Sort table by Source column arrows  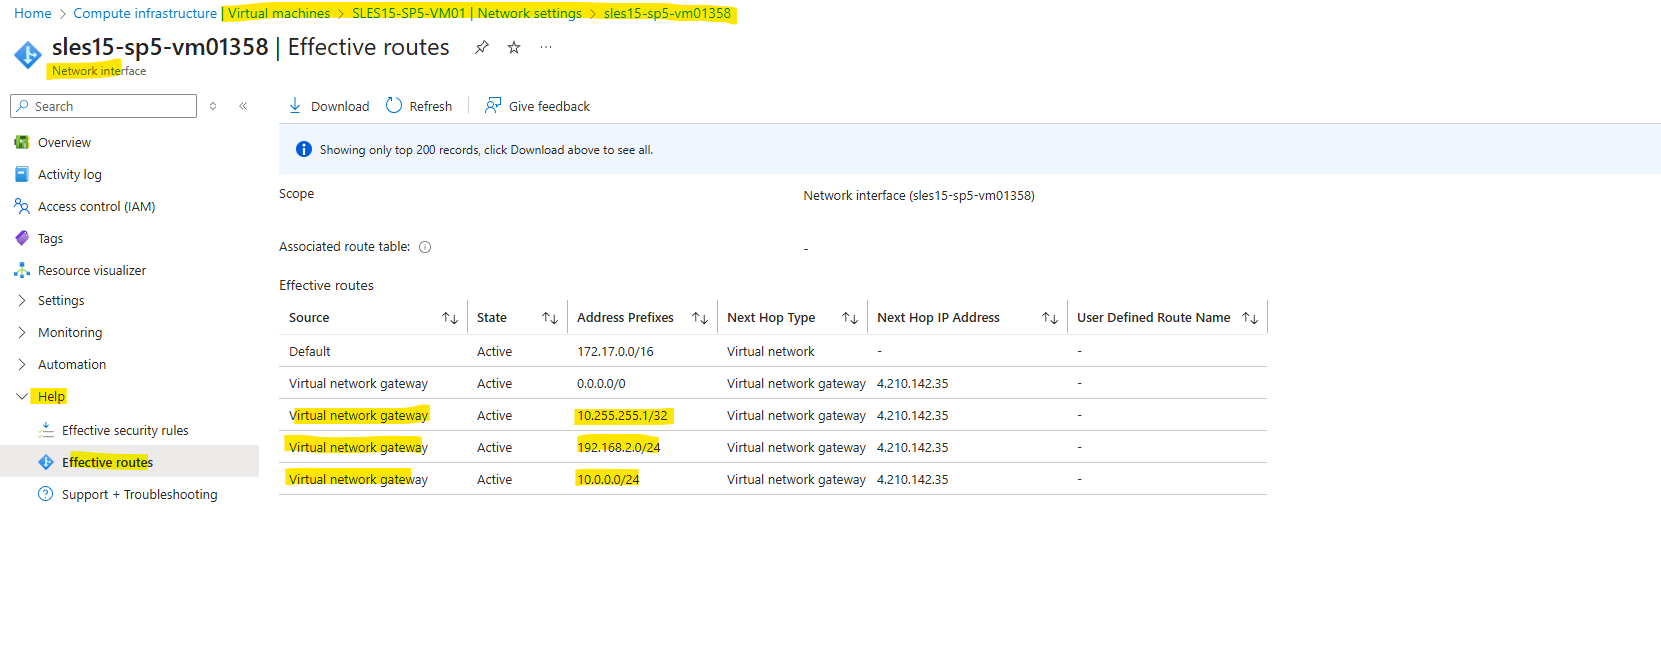(x=450, y=318)
